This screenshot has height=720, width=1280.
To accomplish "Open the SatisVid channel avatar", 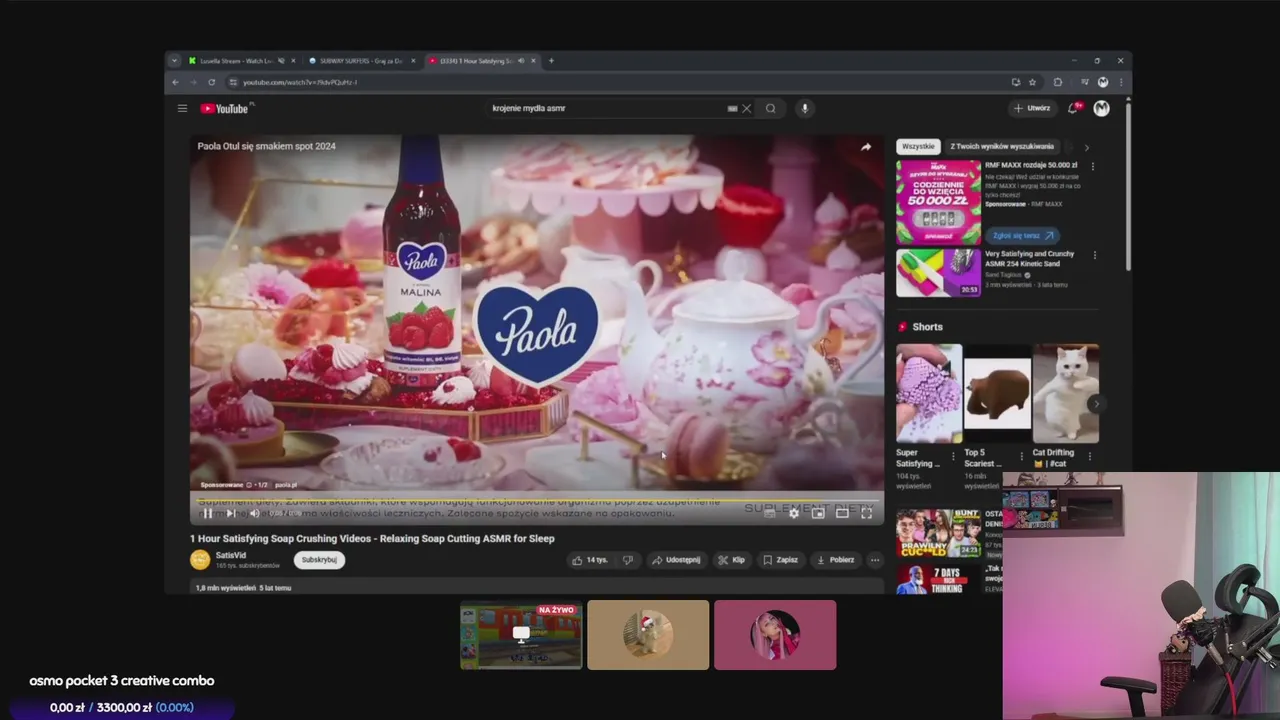I will 200,560.
